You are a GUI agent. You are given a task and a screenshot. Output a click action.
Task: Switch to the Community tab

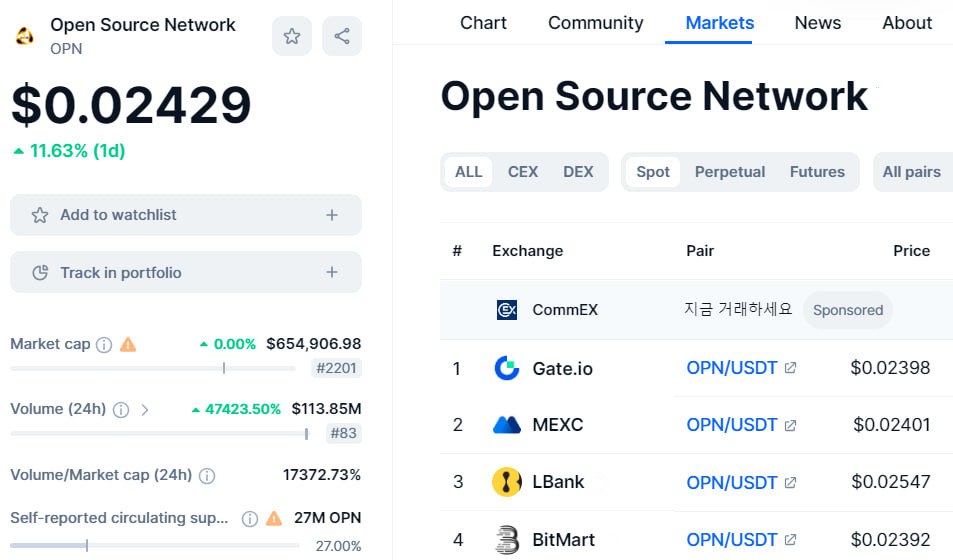[596, 22]
